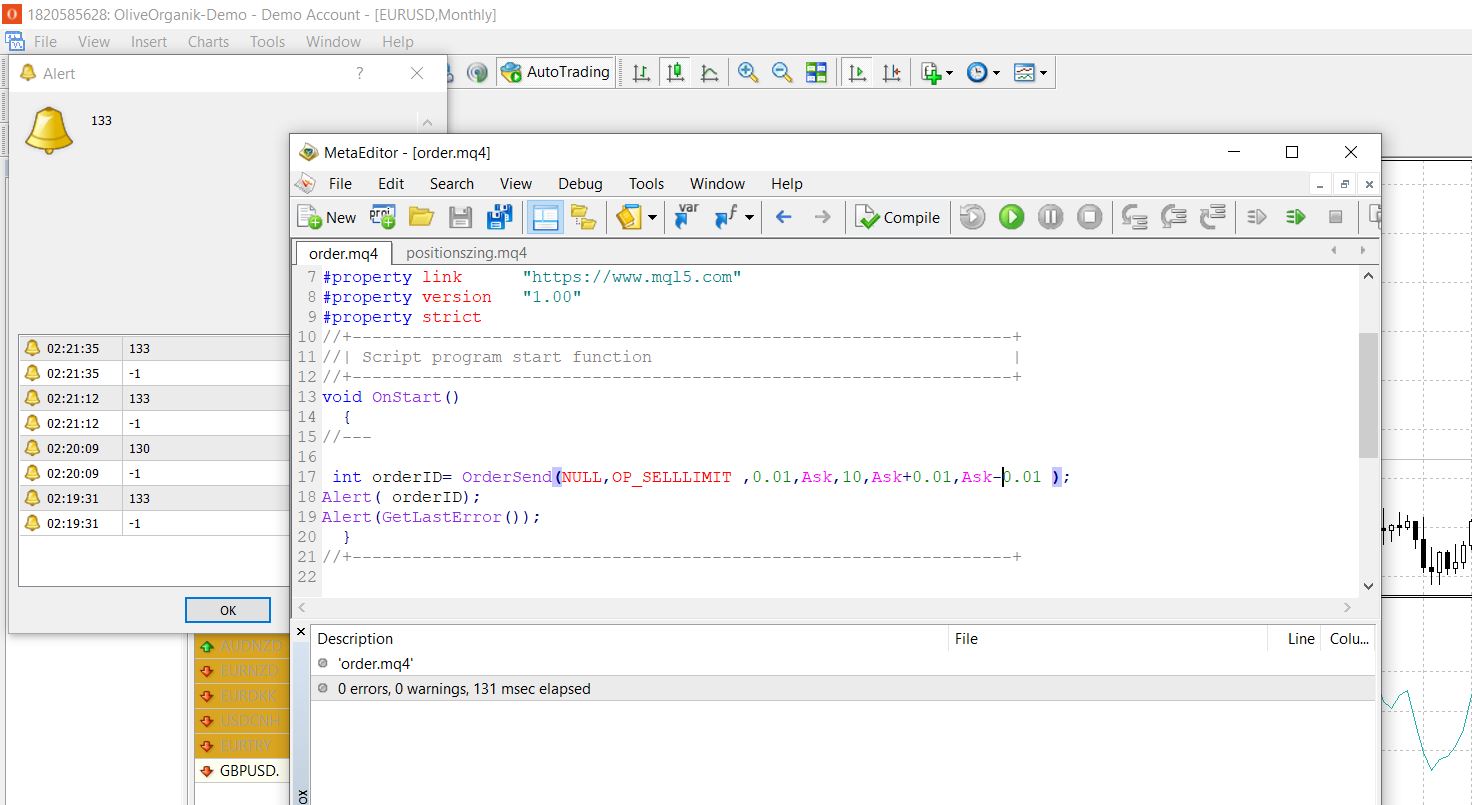
Task: Open MetaTrader Insert menu
Action: 149,41
